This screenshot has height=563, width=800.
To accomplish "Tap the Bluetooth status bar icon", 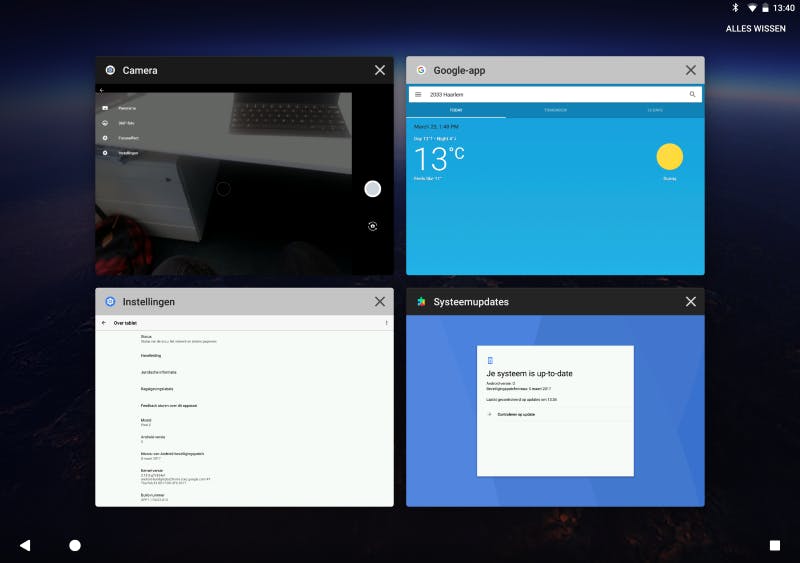I will coord(735,8).
